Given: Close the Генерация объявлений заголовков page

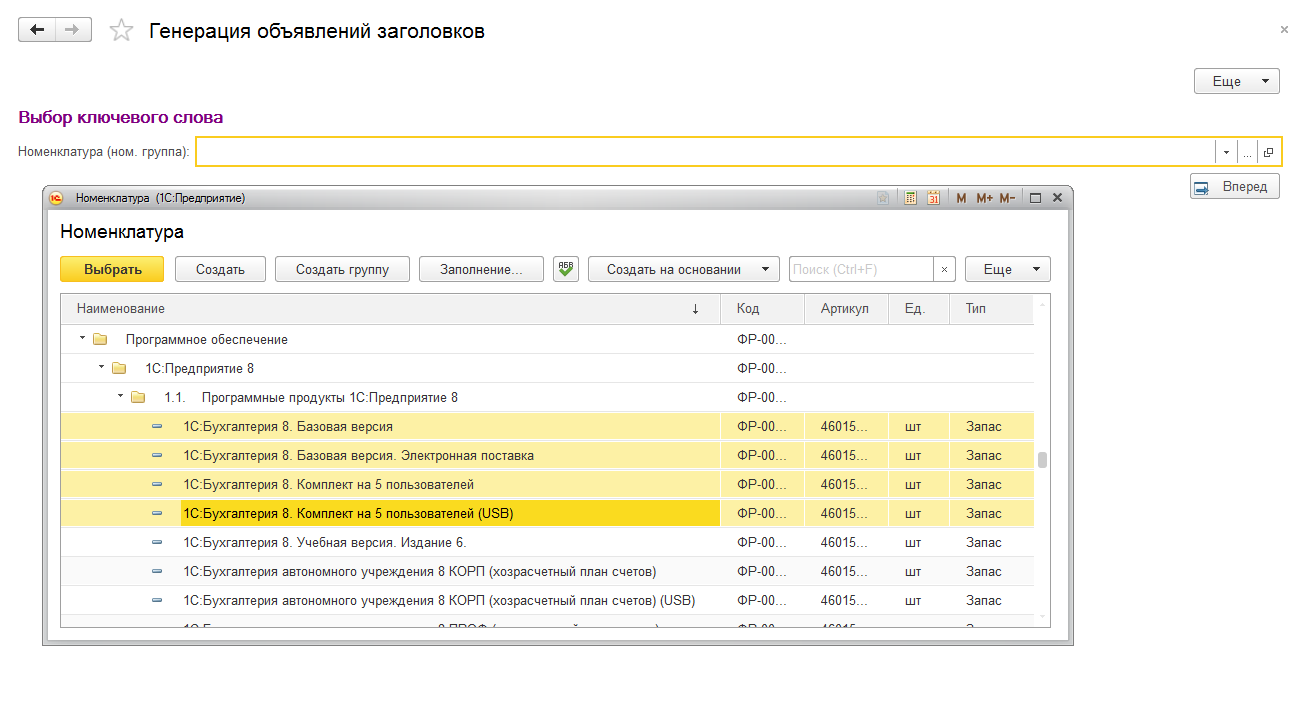Looking at the screenshot, I should click(1284, 30).
